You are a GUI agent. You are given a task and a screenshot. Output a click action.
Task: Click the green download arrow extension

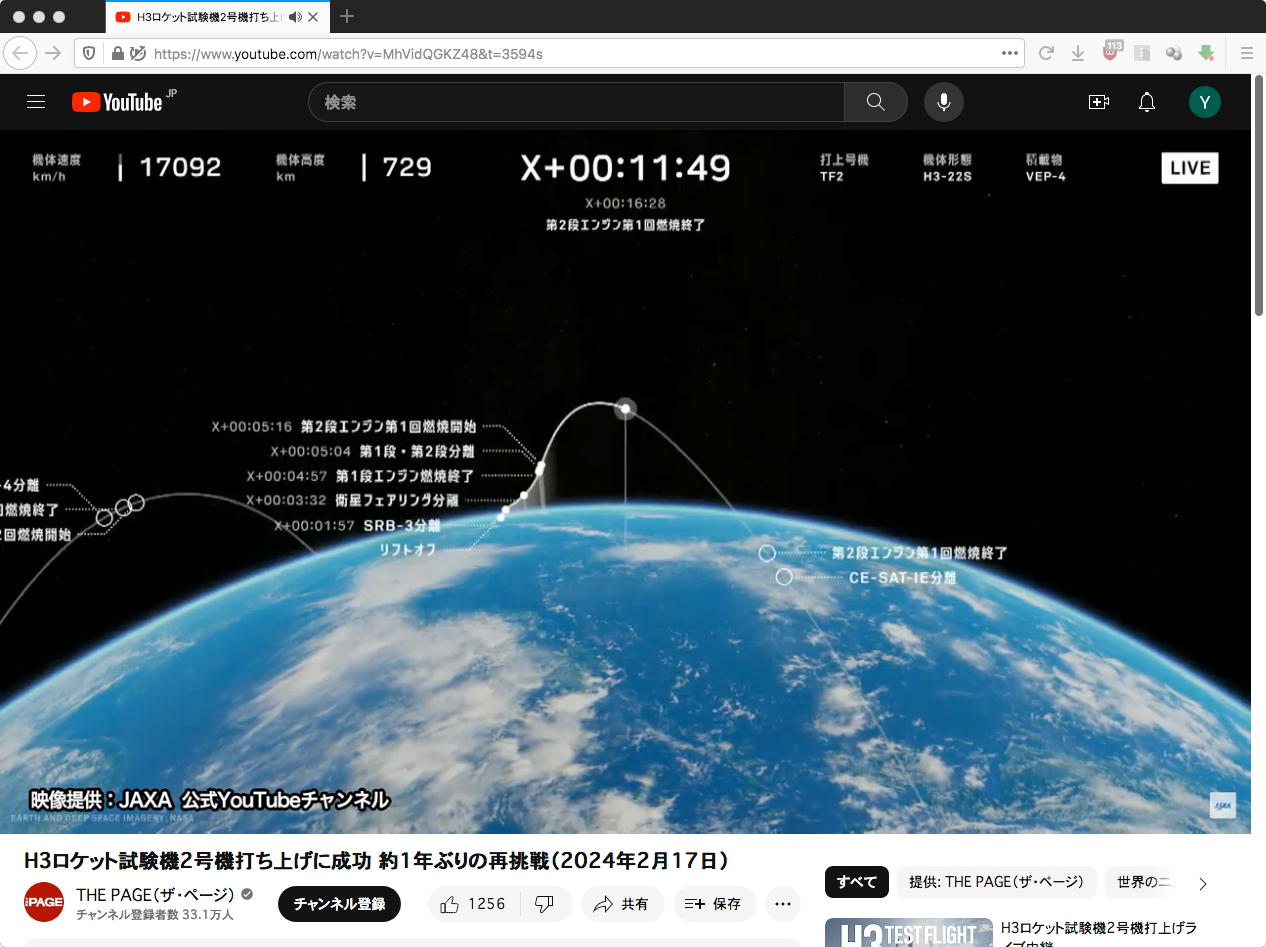pos(1207,53)
